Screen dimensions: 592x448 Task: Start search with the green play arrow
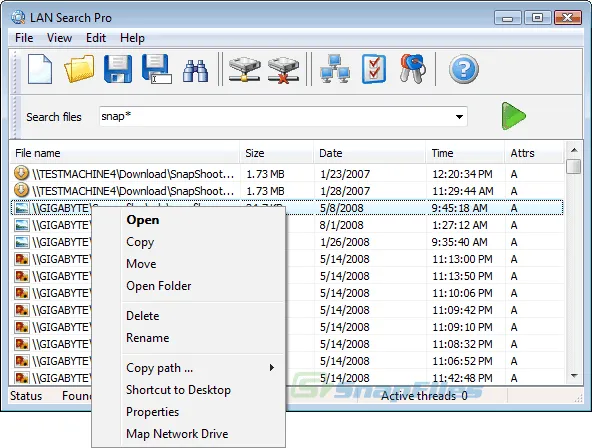pos(513,116)
